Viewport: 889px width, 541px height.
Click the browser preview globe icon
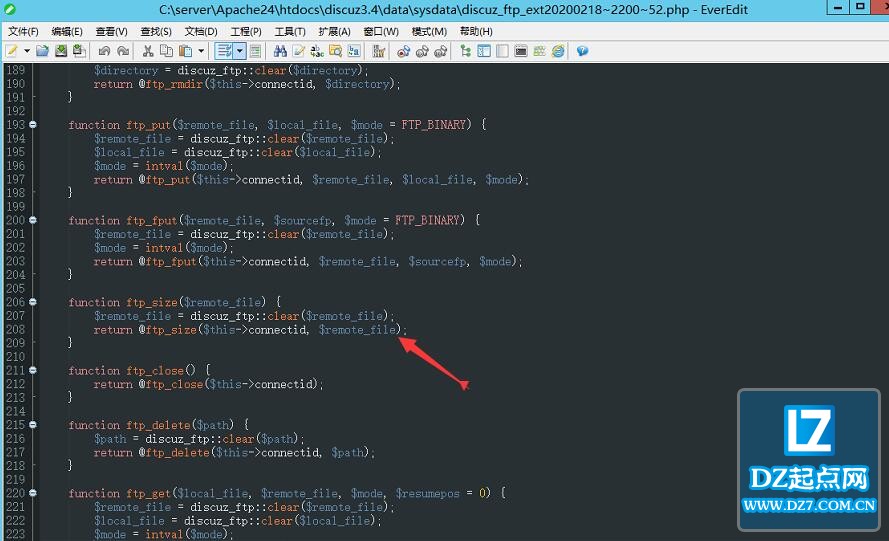[x=558, y=51]
